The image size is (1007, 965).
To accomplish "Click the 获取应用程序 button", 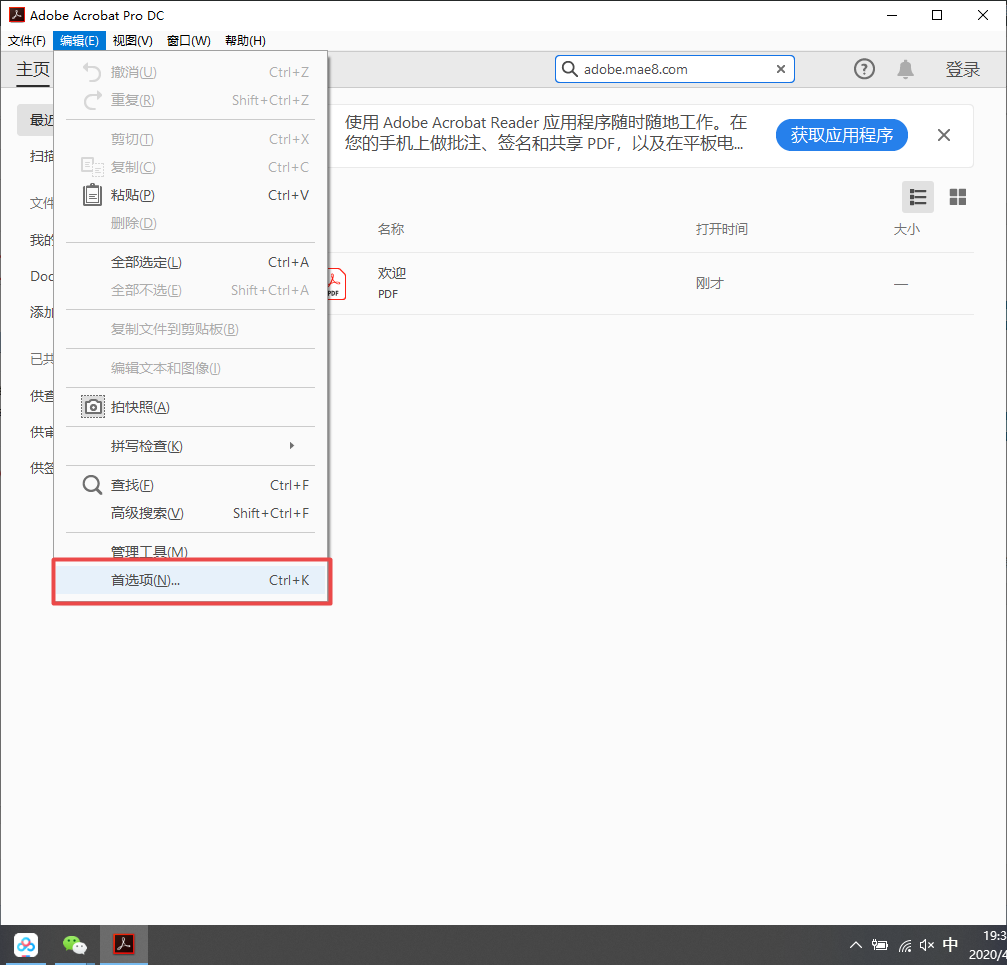I will pyautogui.click(x=841, y=134).
